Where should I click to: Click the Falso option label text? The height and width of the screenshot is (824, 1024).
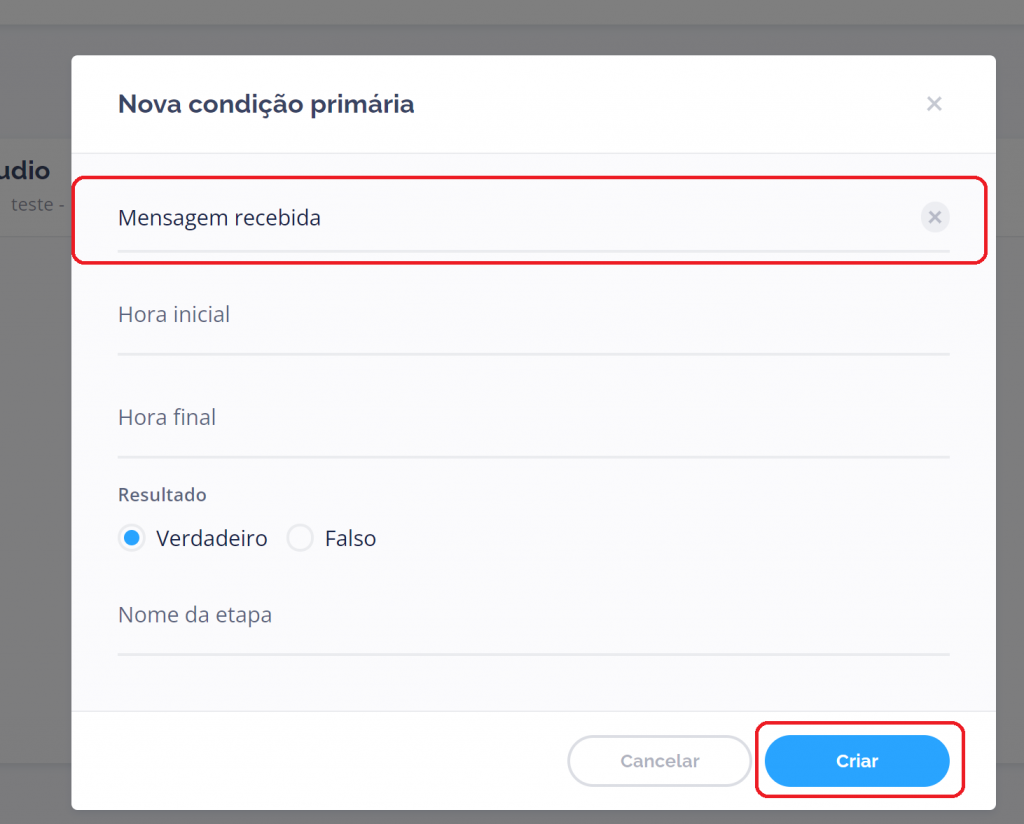350,538
